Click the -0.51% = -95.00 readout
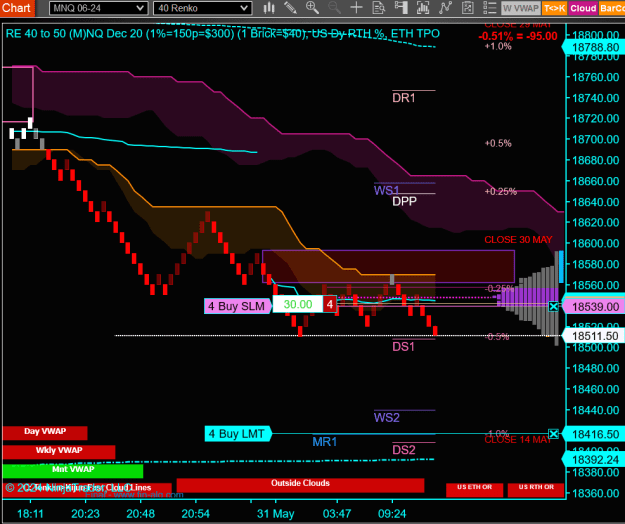Viewport: 625px width, 524px height. point(518,36)
